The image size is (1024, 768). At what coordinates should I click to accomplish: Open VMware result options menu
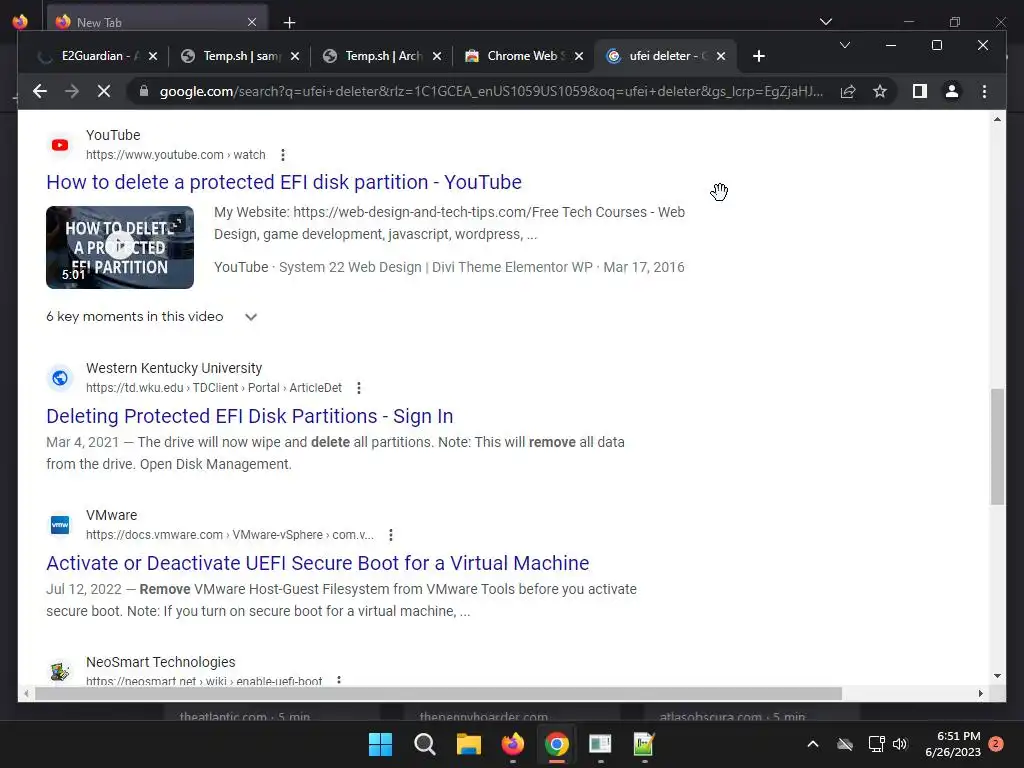pyautogui.click(x=391, y=535)
